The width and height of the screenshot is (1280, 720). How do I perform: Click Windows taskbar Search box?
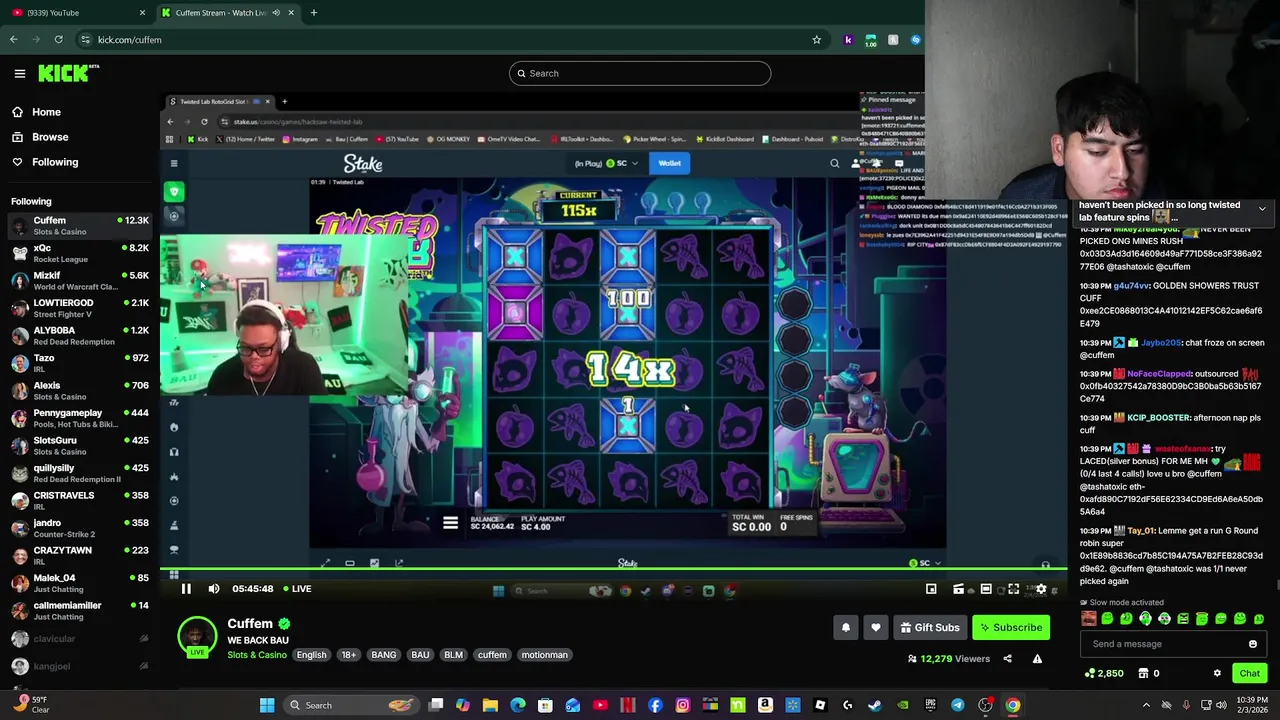350,706
